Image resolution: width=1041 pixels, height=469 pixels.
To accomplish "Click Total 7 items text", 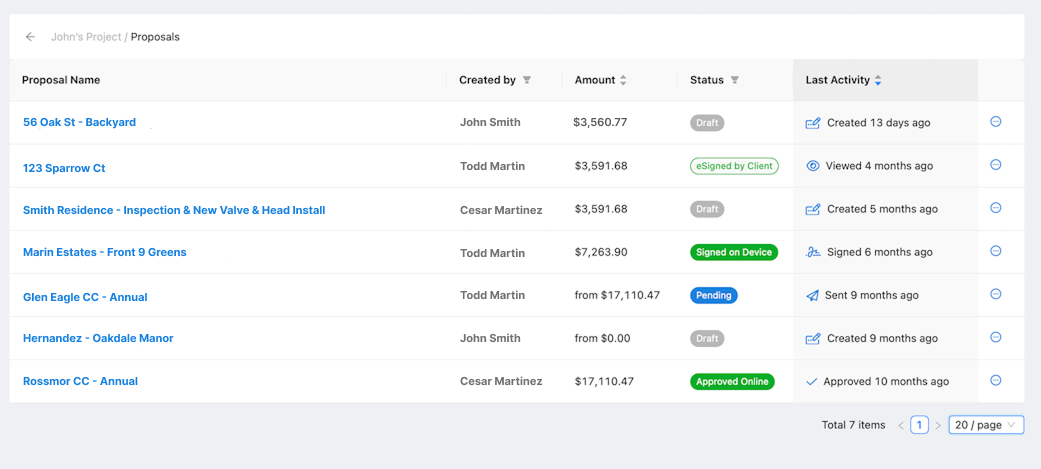I will pyautogui.click(x=853, y=425).
